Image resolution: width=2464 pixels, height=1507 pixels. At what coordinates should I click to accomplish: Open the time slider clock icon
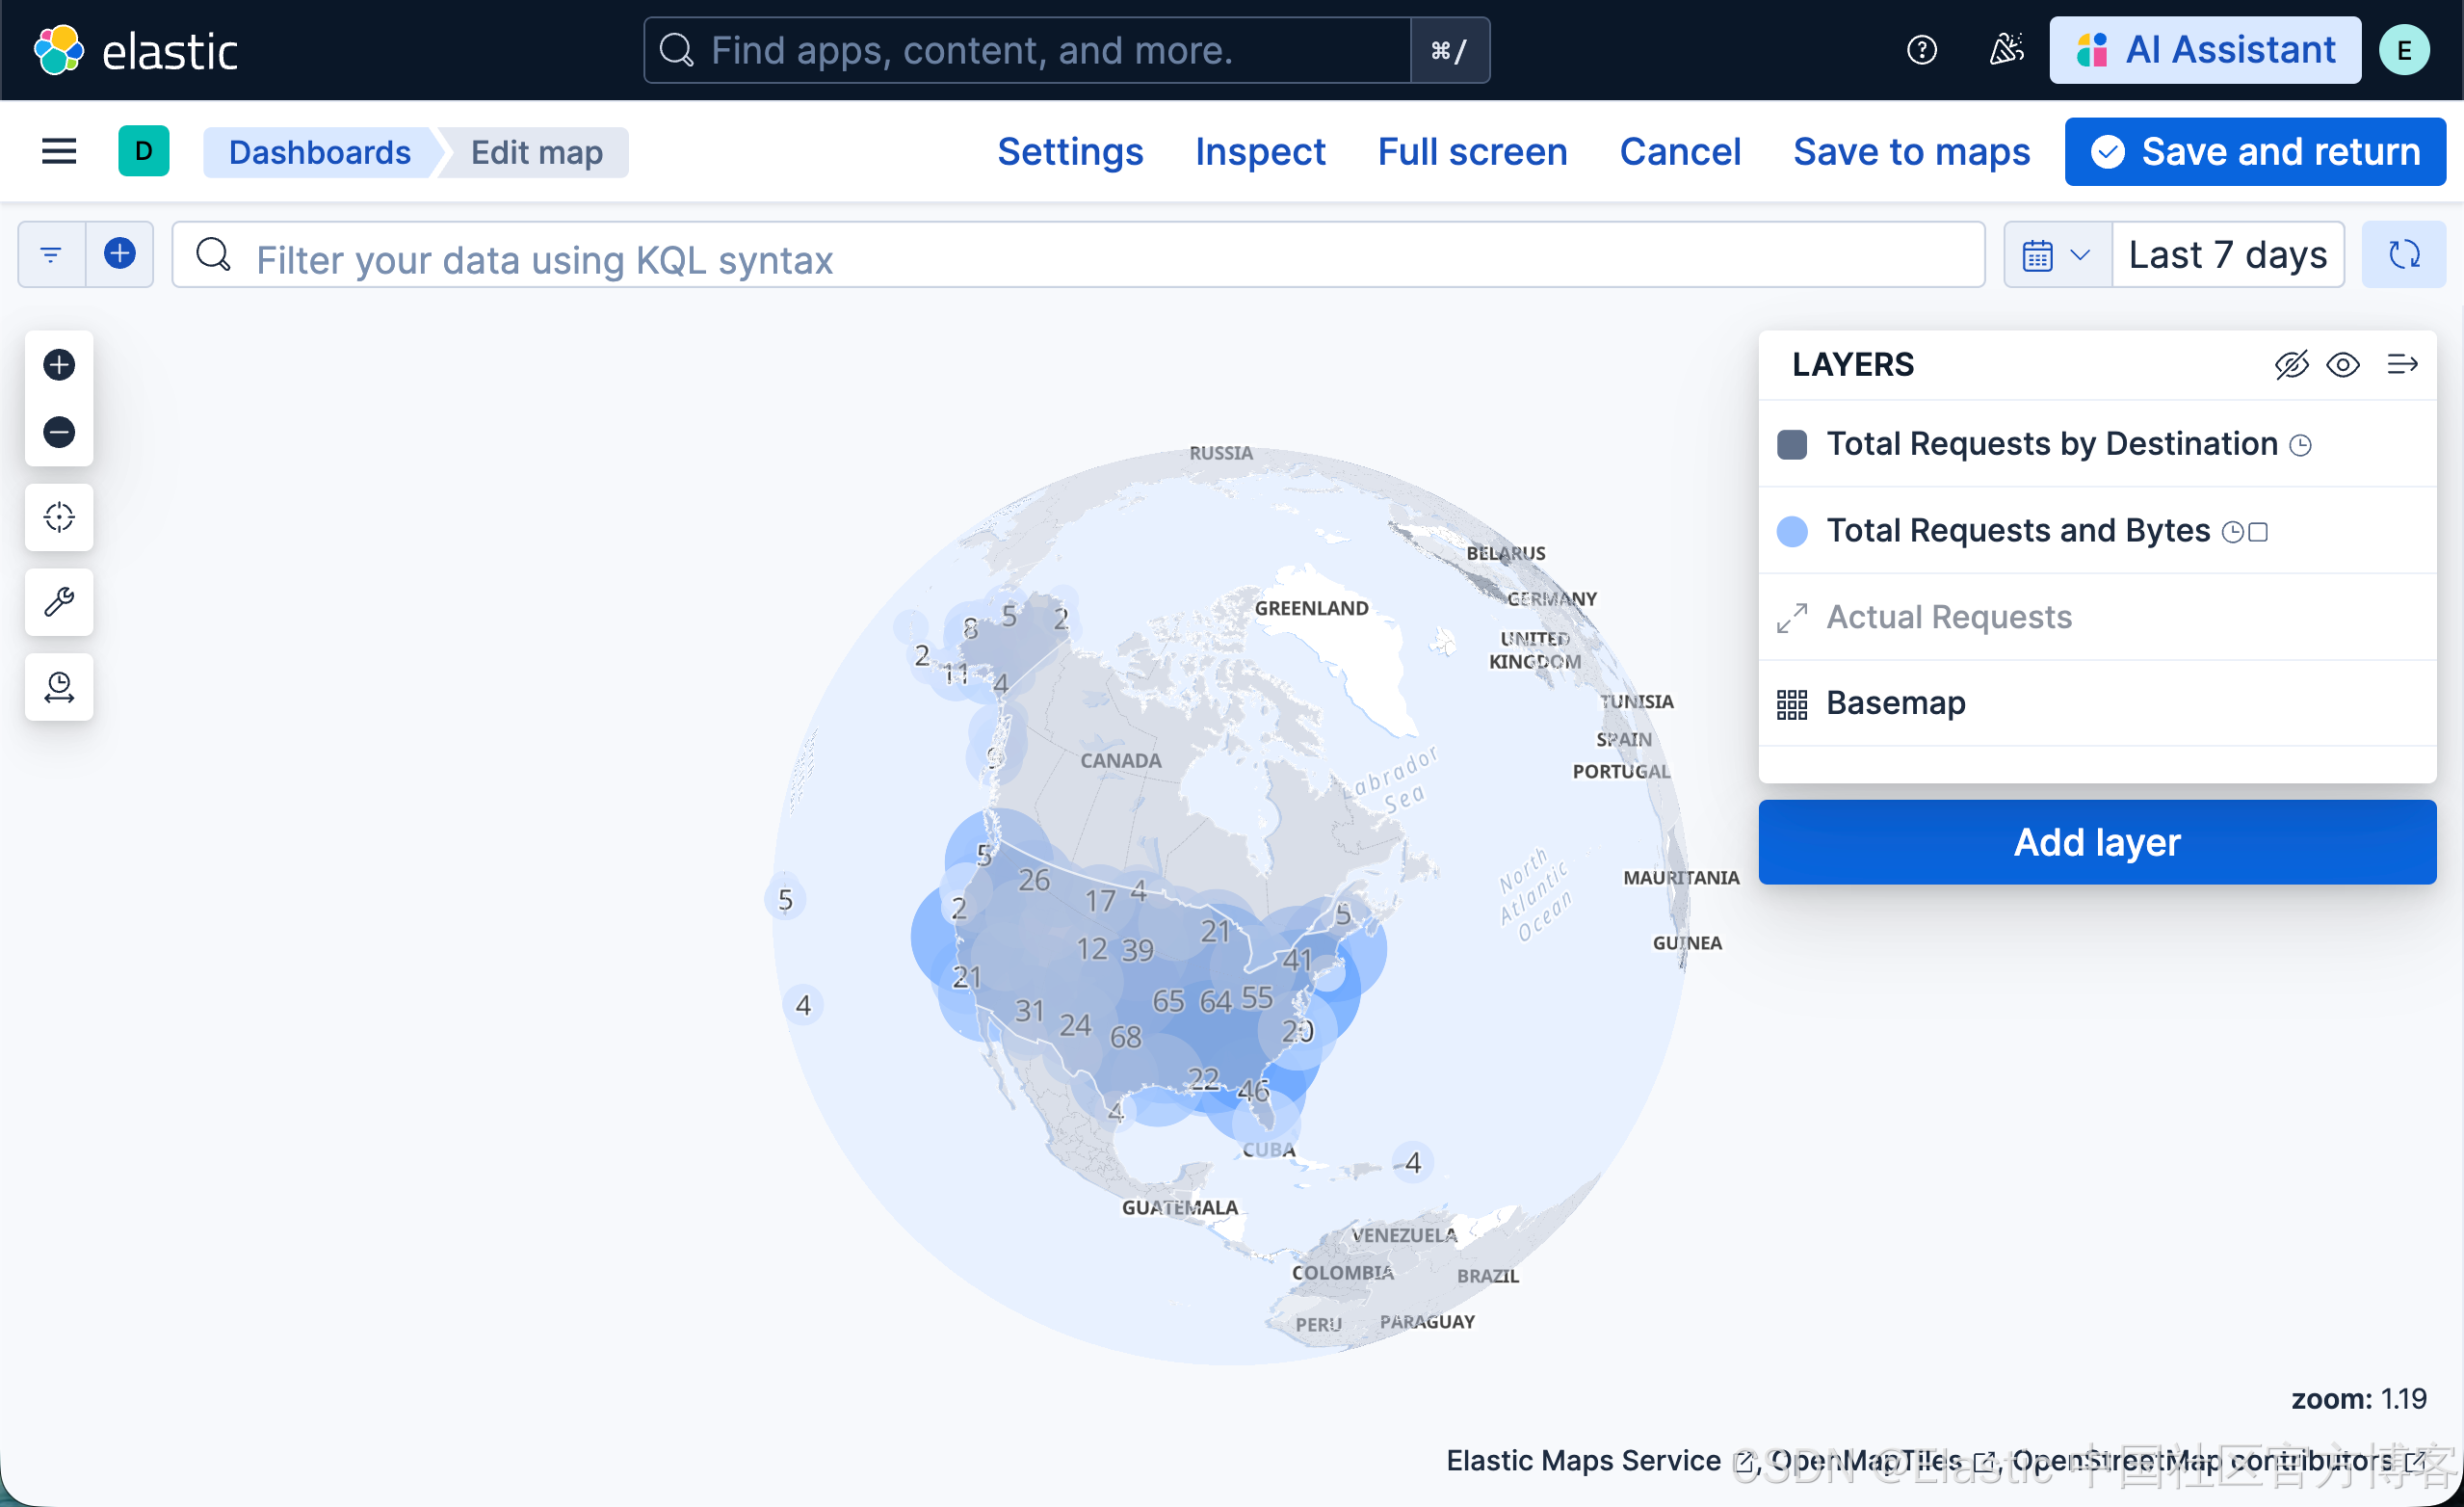pyautogui.click(x=59, y=687)
